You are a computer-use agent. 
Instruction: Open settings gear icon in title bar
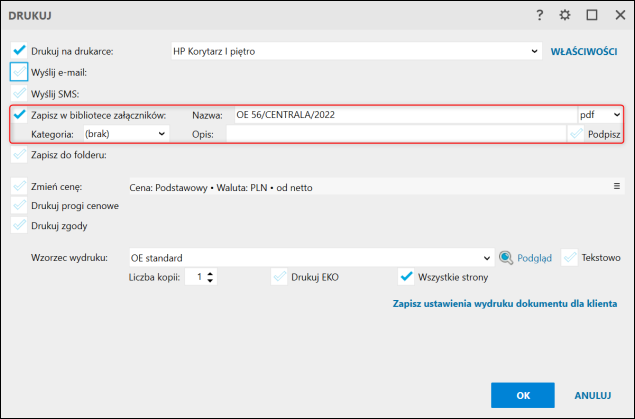tap(565, 15)
